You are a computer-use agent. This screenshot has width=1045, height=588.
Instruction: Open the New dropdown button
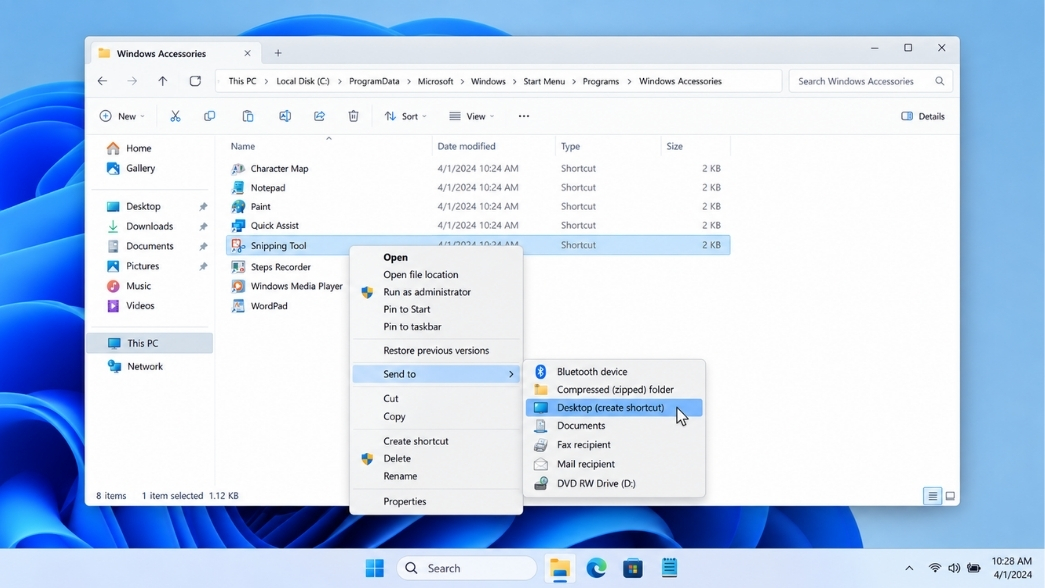[122, 116]
